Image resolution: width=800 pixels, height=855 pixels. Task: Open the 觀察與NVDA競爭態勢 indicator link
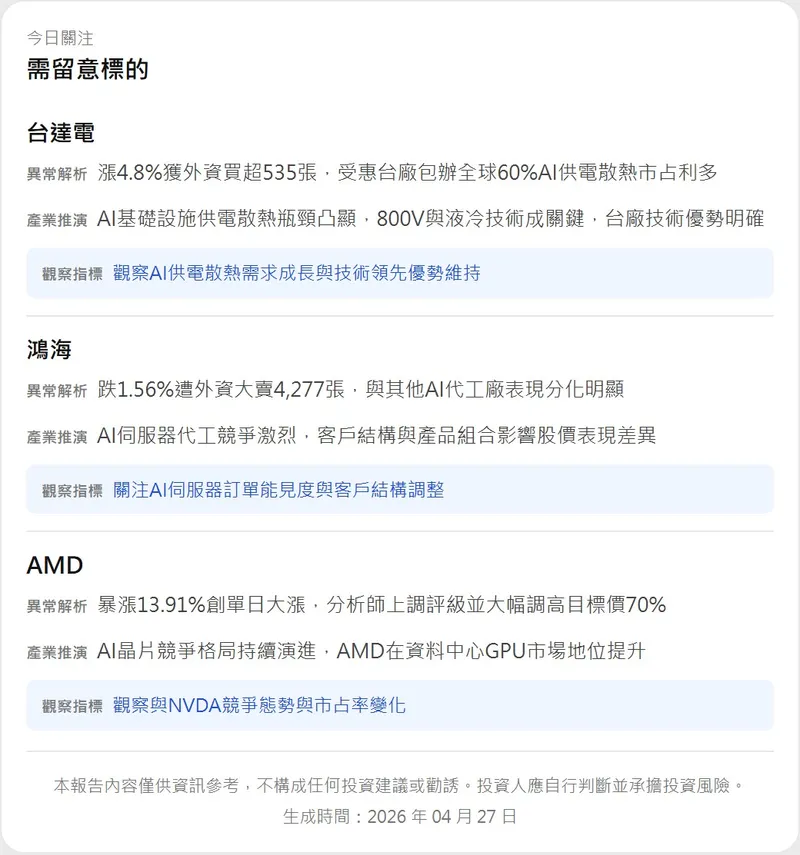[259, 706]
